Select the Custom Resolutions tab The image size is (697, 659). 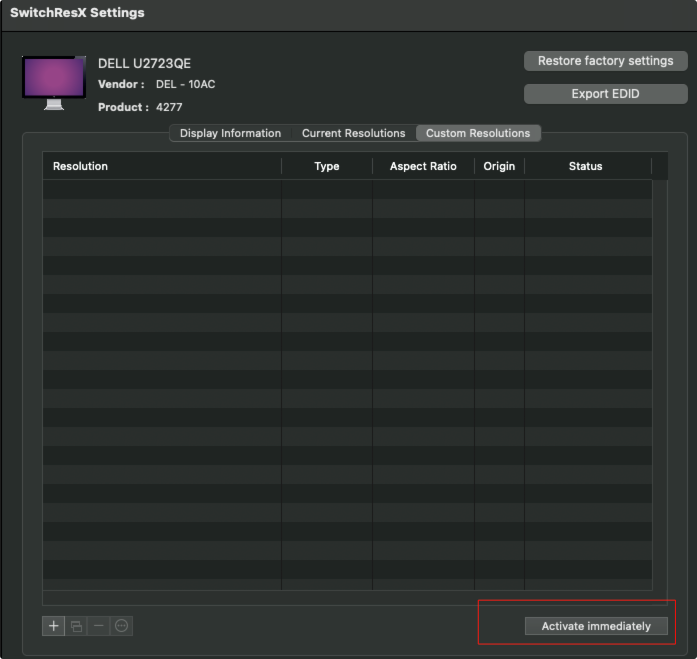click(478, 133)
